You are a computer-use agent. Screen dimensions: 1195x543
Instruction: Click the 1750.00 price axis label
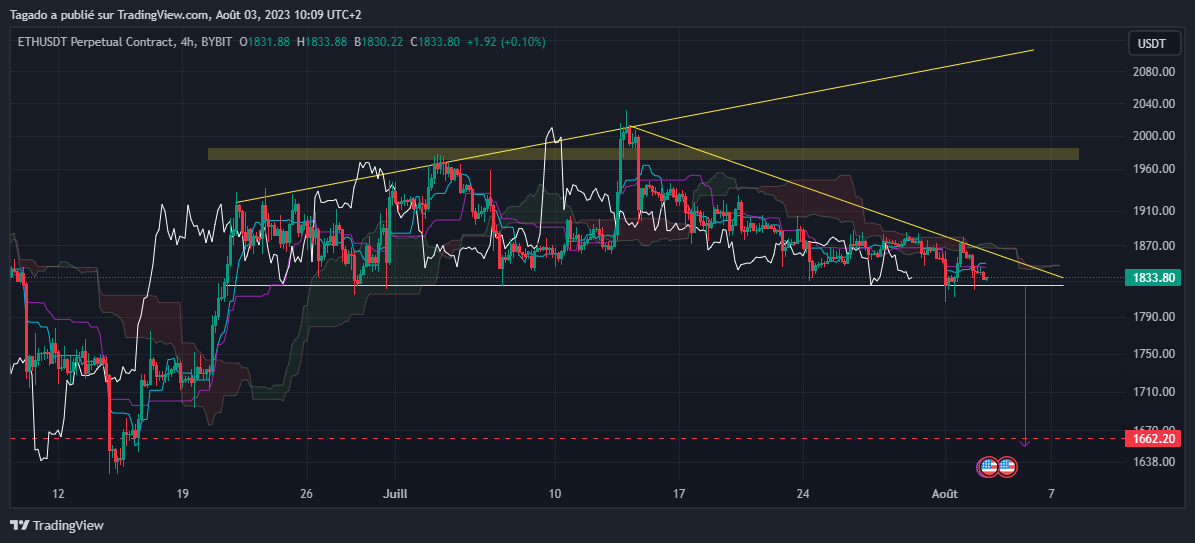[1152, 354]
